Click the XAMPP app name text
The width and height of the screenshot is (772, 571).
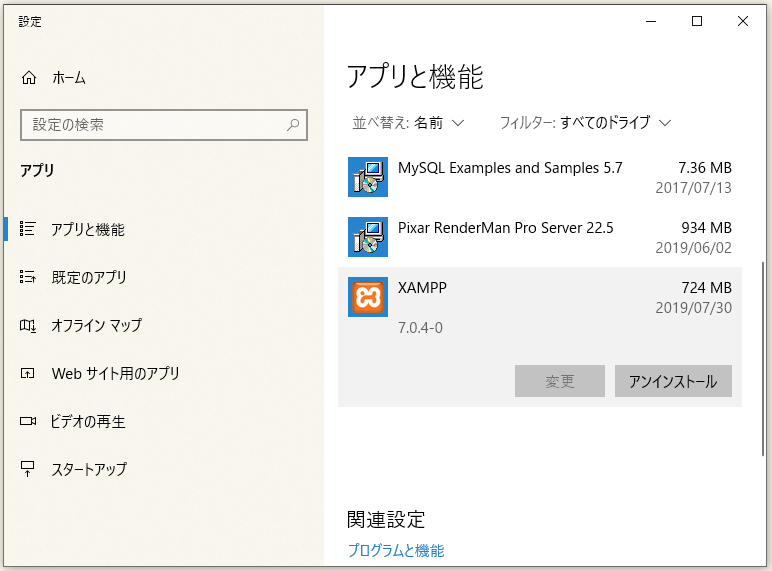(x=422, y=287)
